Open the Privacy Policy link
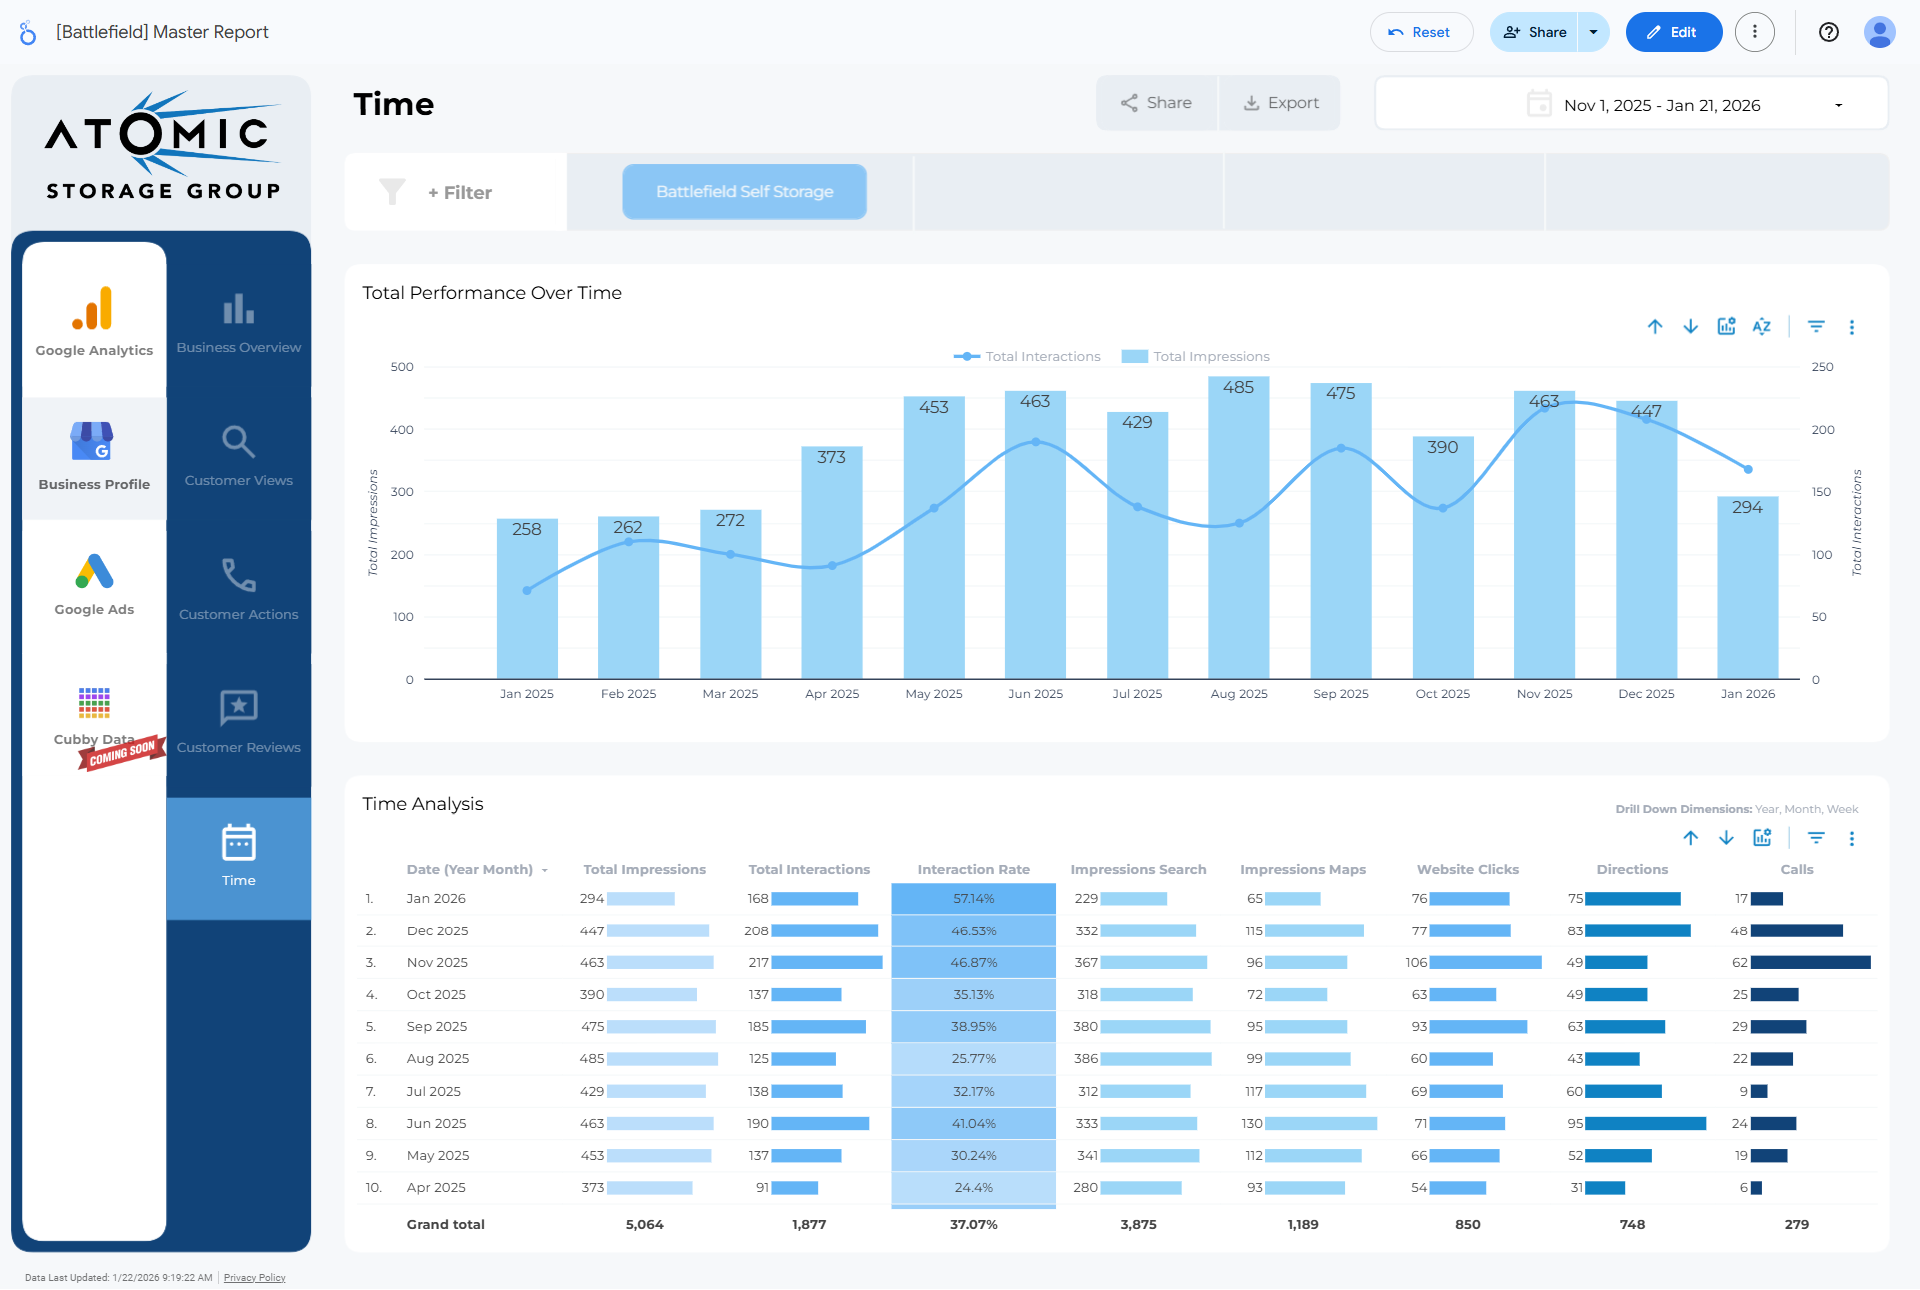The height and width of the screenshot is (1290, 1920). click(x=254, y=1277)
